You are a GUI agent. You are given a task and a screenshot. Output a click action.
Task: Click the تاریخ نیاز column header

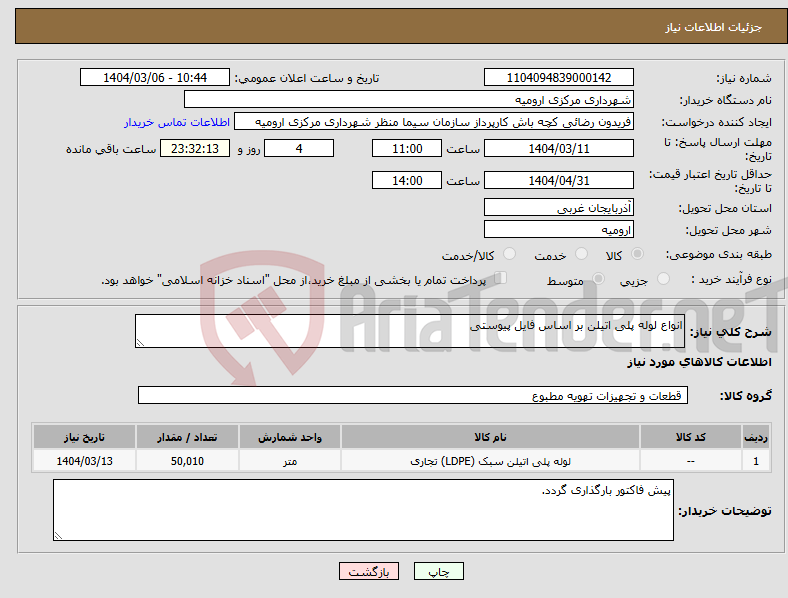click(84, 437)
